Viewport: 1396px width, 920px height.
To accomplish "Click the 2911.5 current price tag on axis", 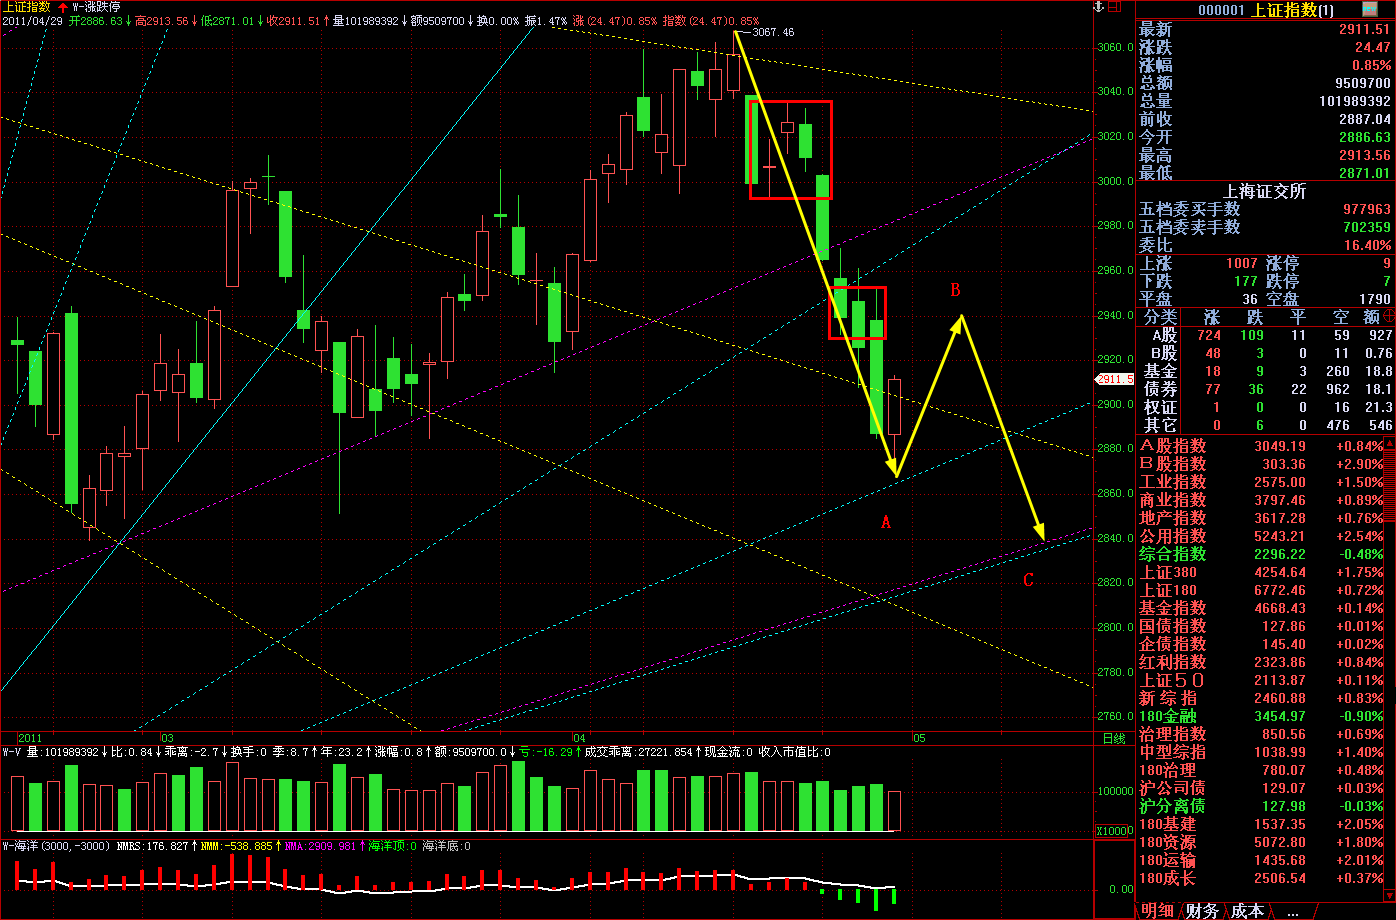I will coord(1113,380).
